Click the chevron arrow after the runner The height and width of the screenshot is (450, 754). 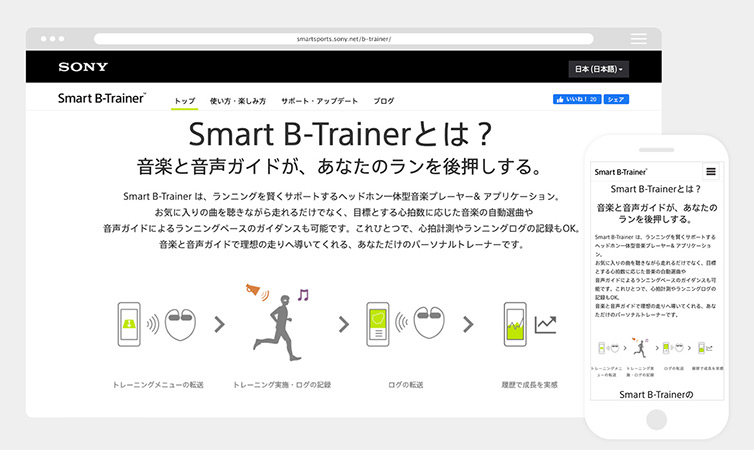click(344, 325)
